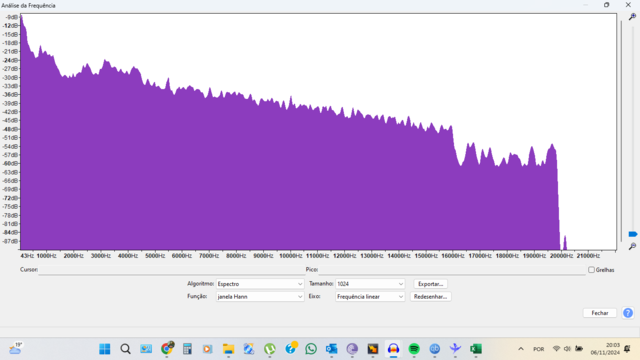Open taskbar Search magnifier

click(125, 349)
